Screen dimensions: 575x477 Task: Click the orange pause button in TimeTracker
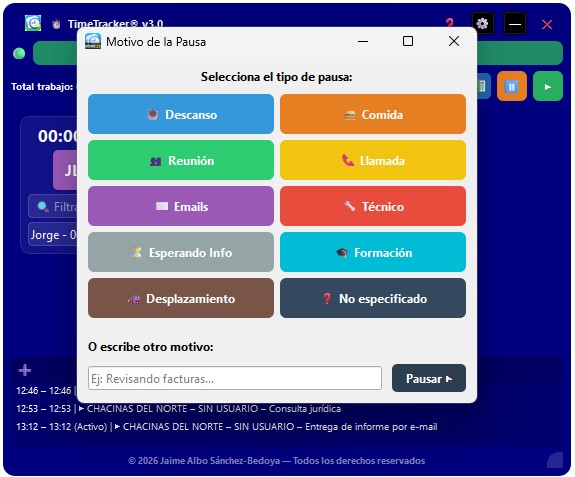tap(512, 87)
